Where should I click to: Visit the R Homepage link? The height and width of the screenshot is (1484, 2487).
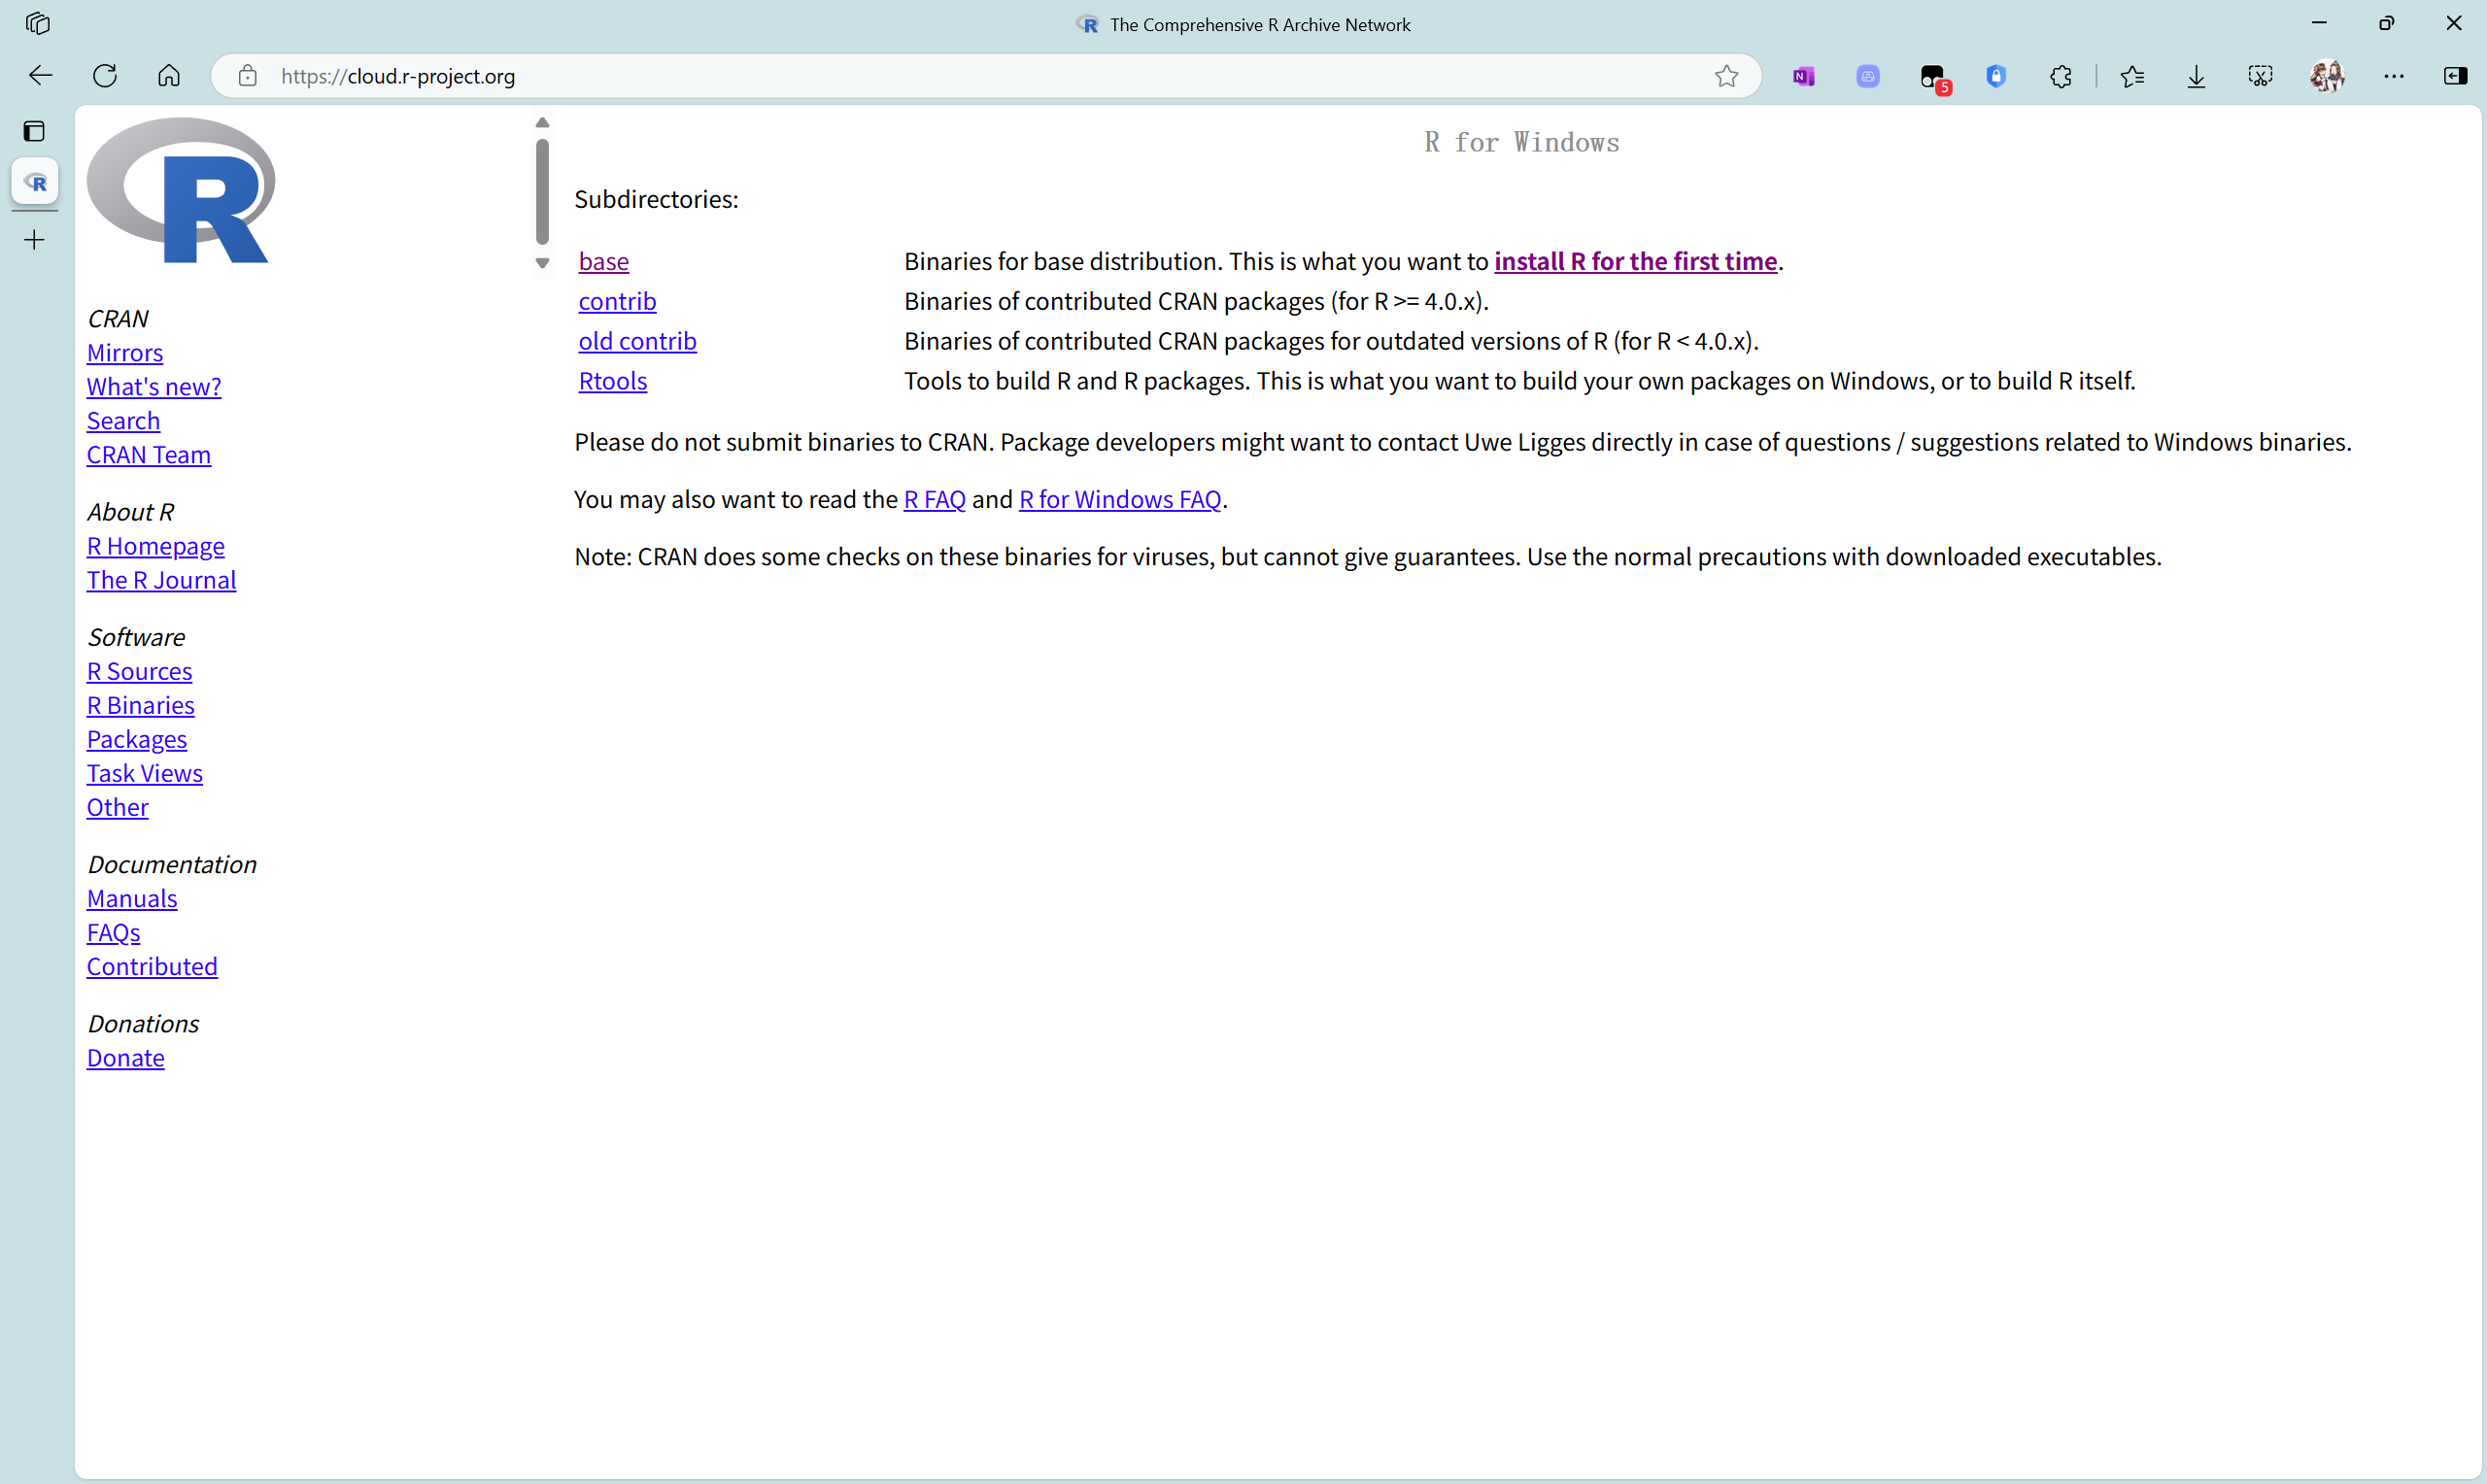[156, 546]
